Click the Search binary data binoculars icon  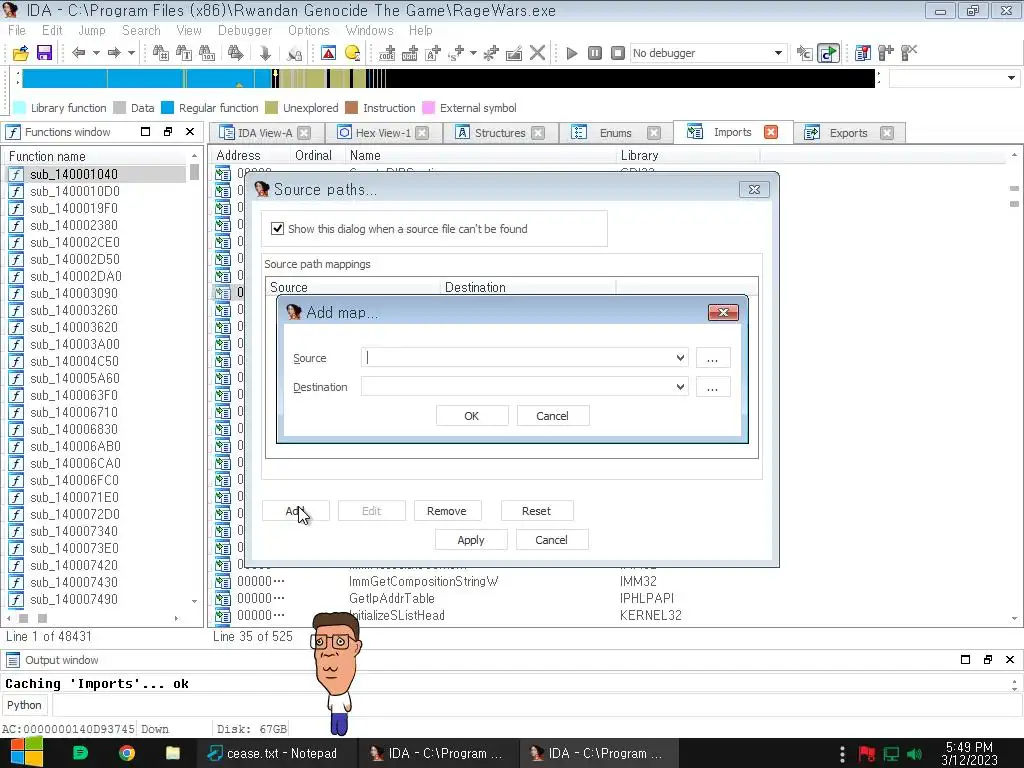point(160,53)
